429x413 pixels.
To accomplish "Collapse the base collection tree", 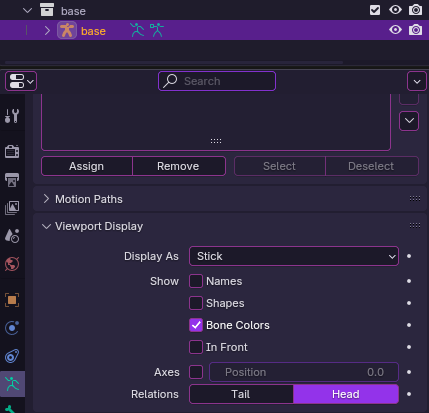I will pyautogui.click(x=28, y=11).
